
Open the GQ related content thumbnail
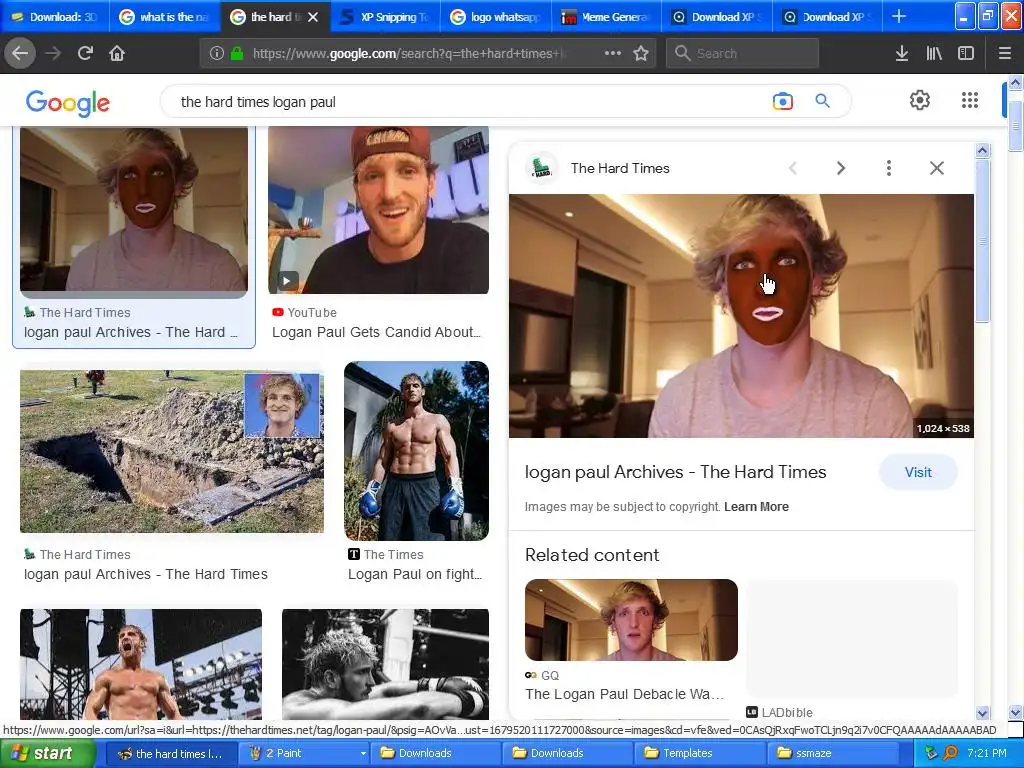631,620
